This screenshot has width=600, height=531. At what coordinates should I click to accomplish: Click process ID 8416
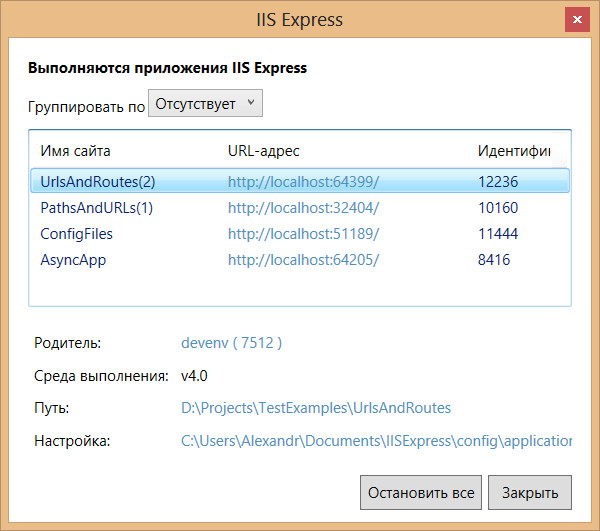click(494, 260)
